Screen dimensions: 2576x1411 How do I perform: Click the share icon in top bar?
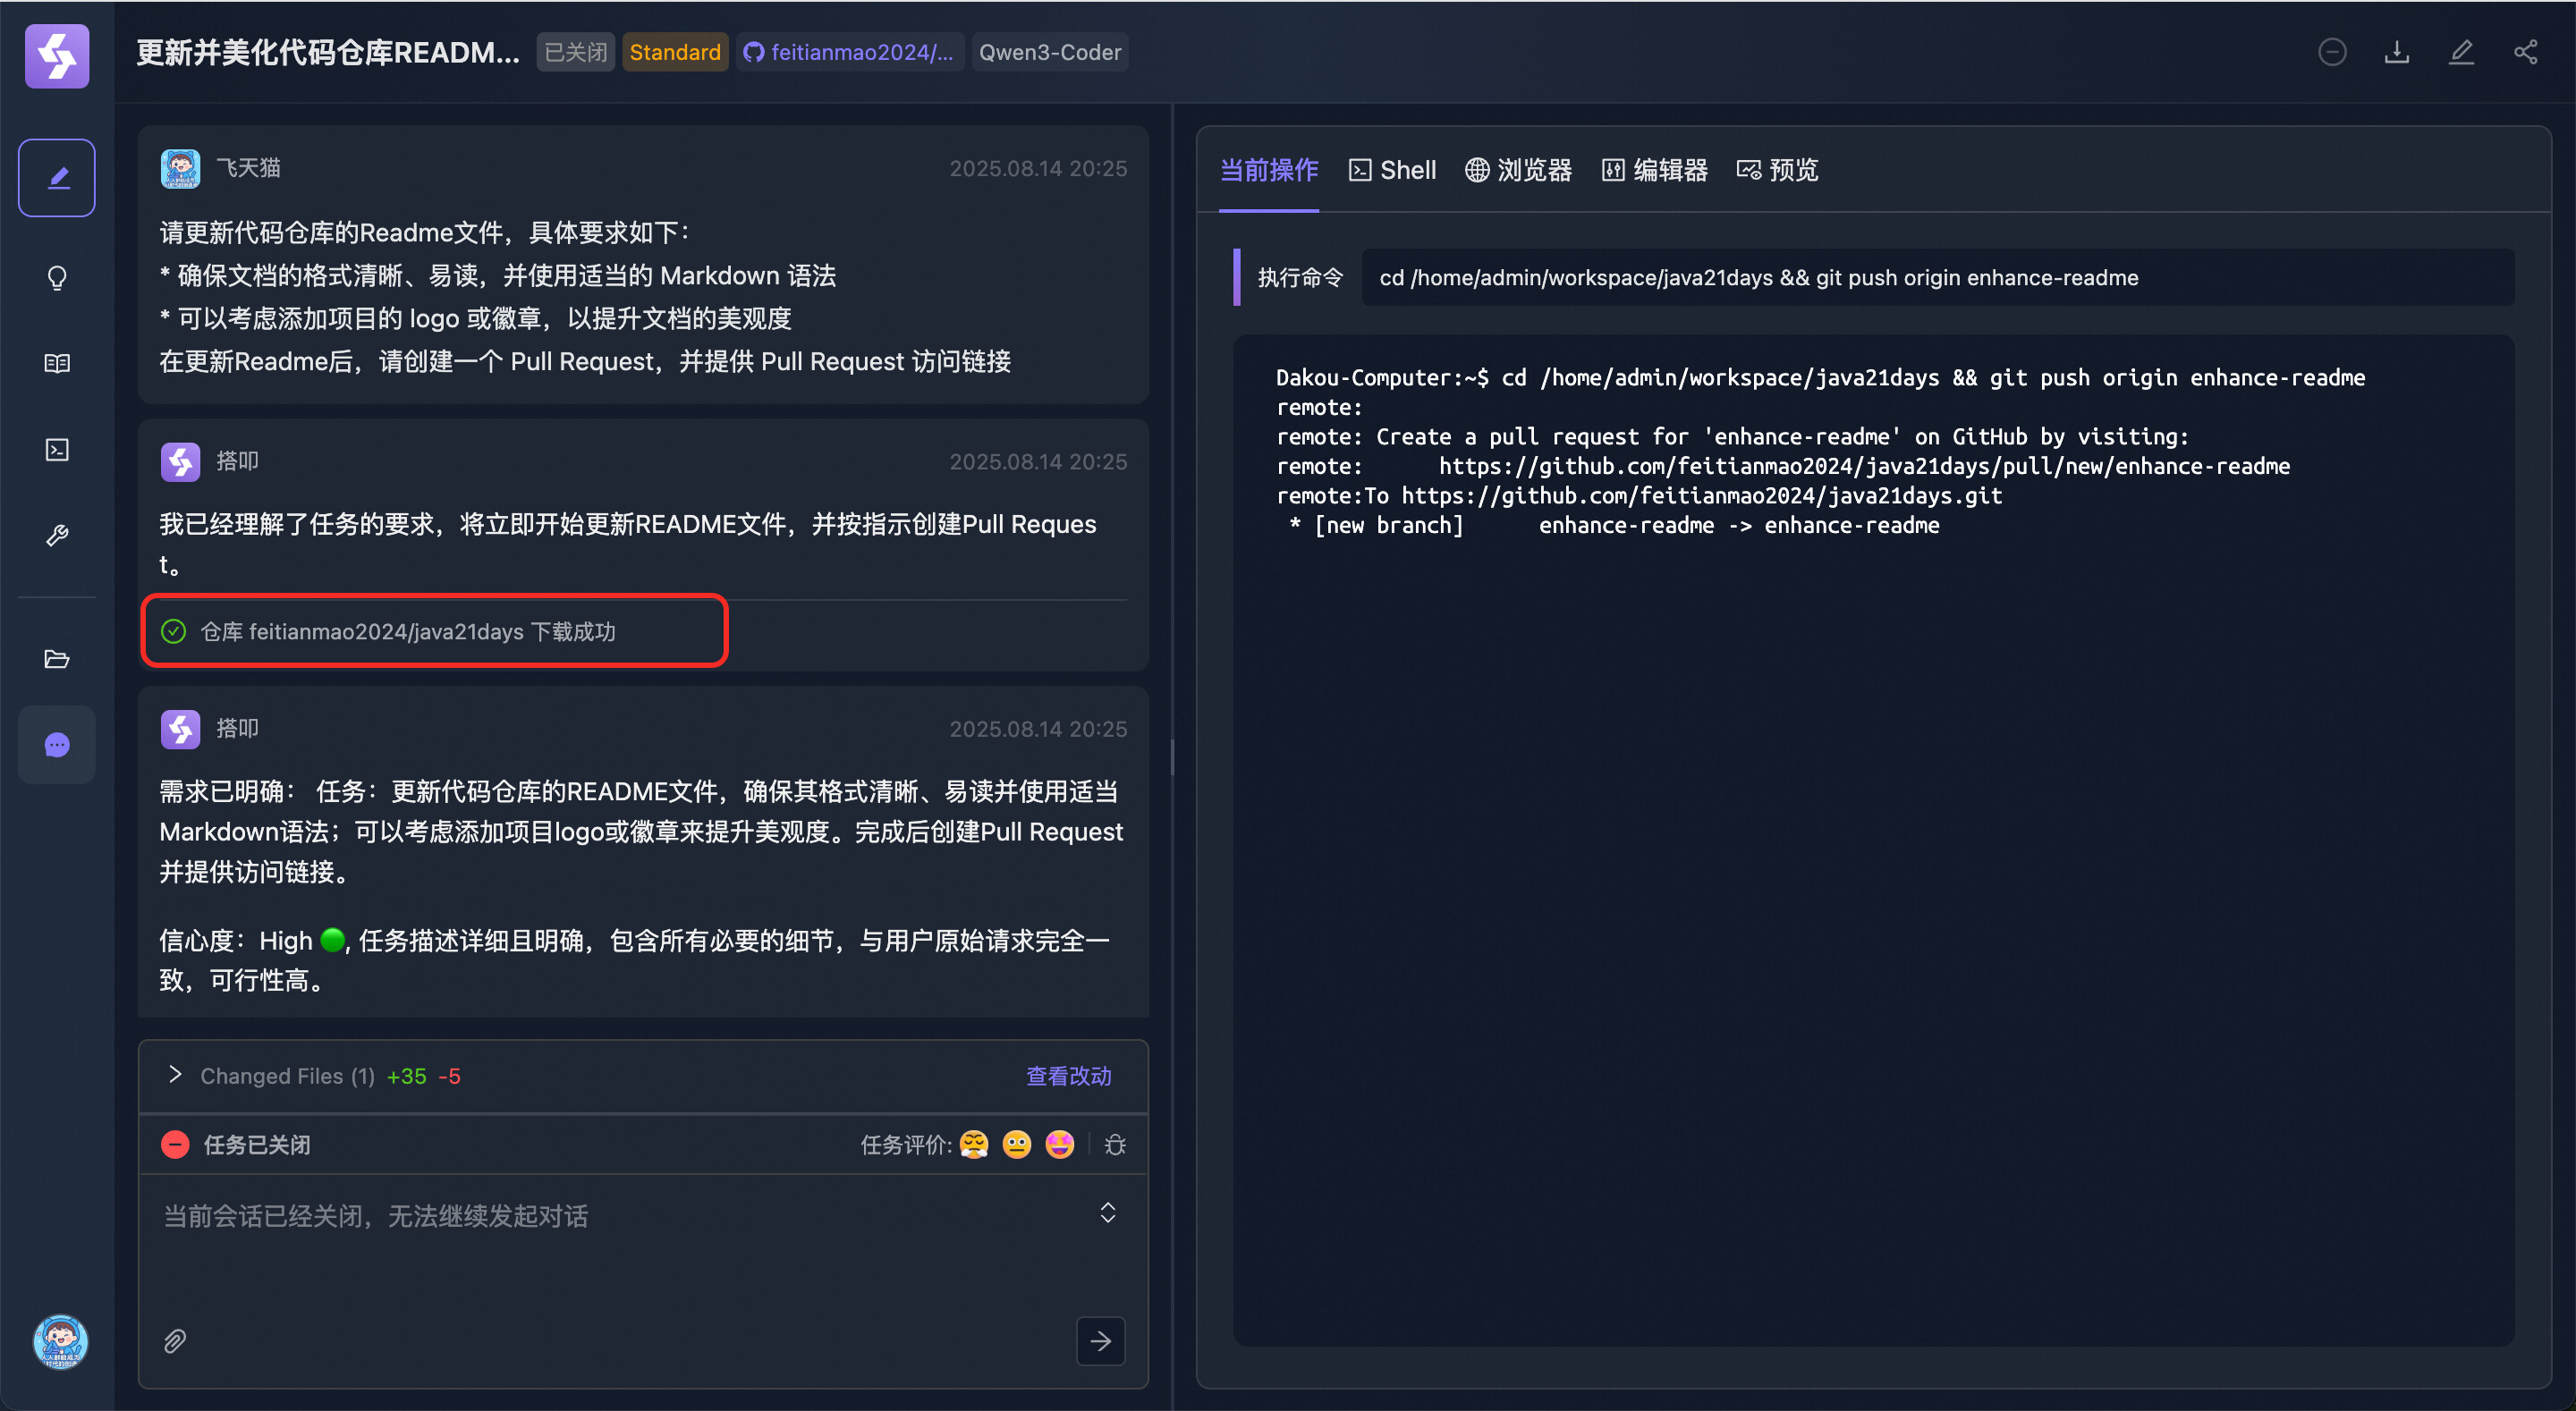click(x=2526, y=52)
